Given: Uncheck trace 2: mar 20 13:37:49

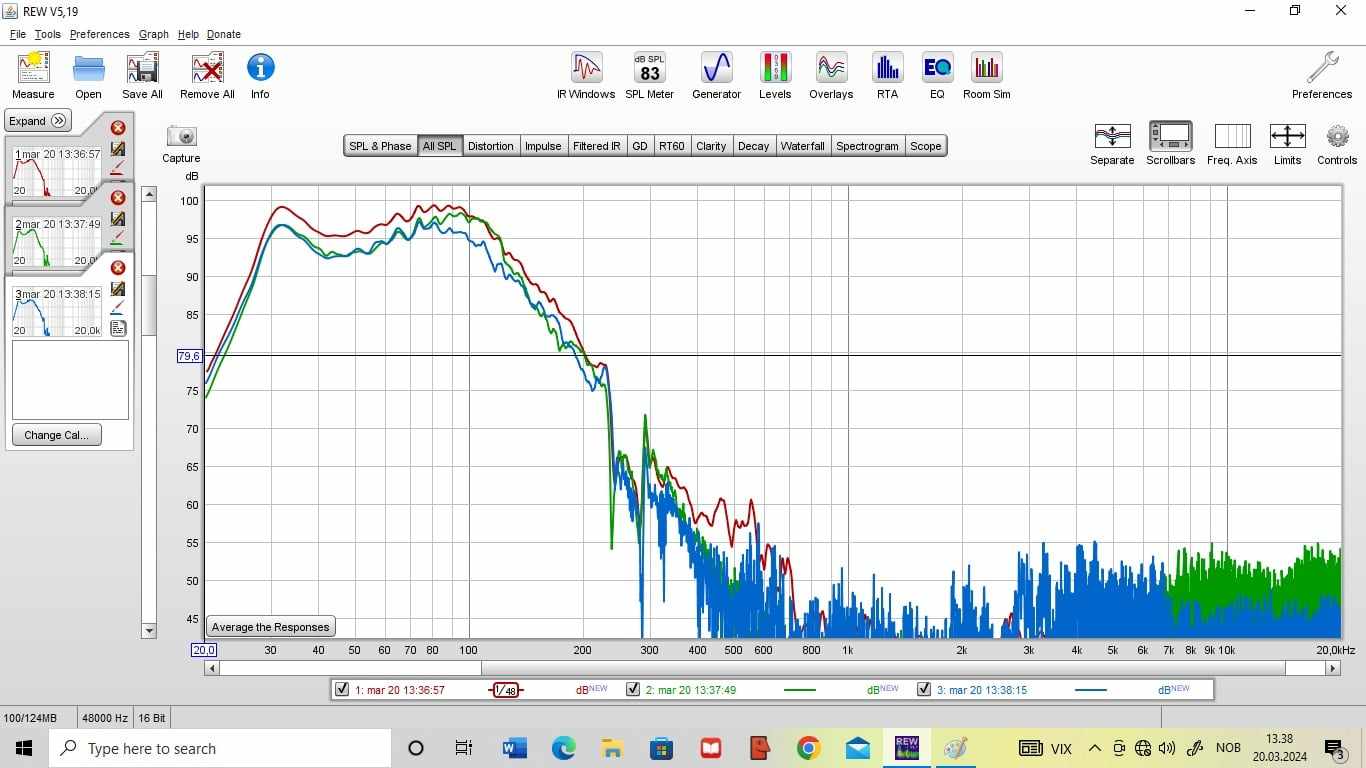Looking at the screenshot, I should pos(633,689).
